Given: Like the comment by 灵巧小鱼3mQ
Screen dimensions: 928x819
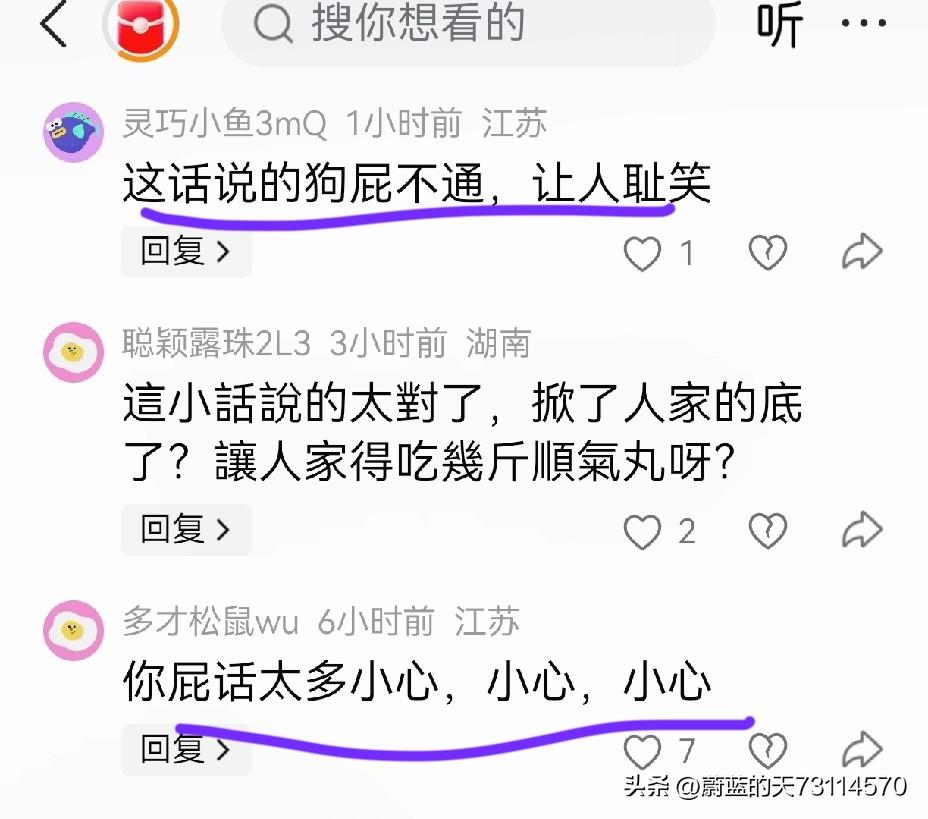Looking at the screenshot, I should click(642, 253).
